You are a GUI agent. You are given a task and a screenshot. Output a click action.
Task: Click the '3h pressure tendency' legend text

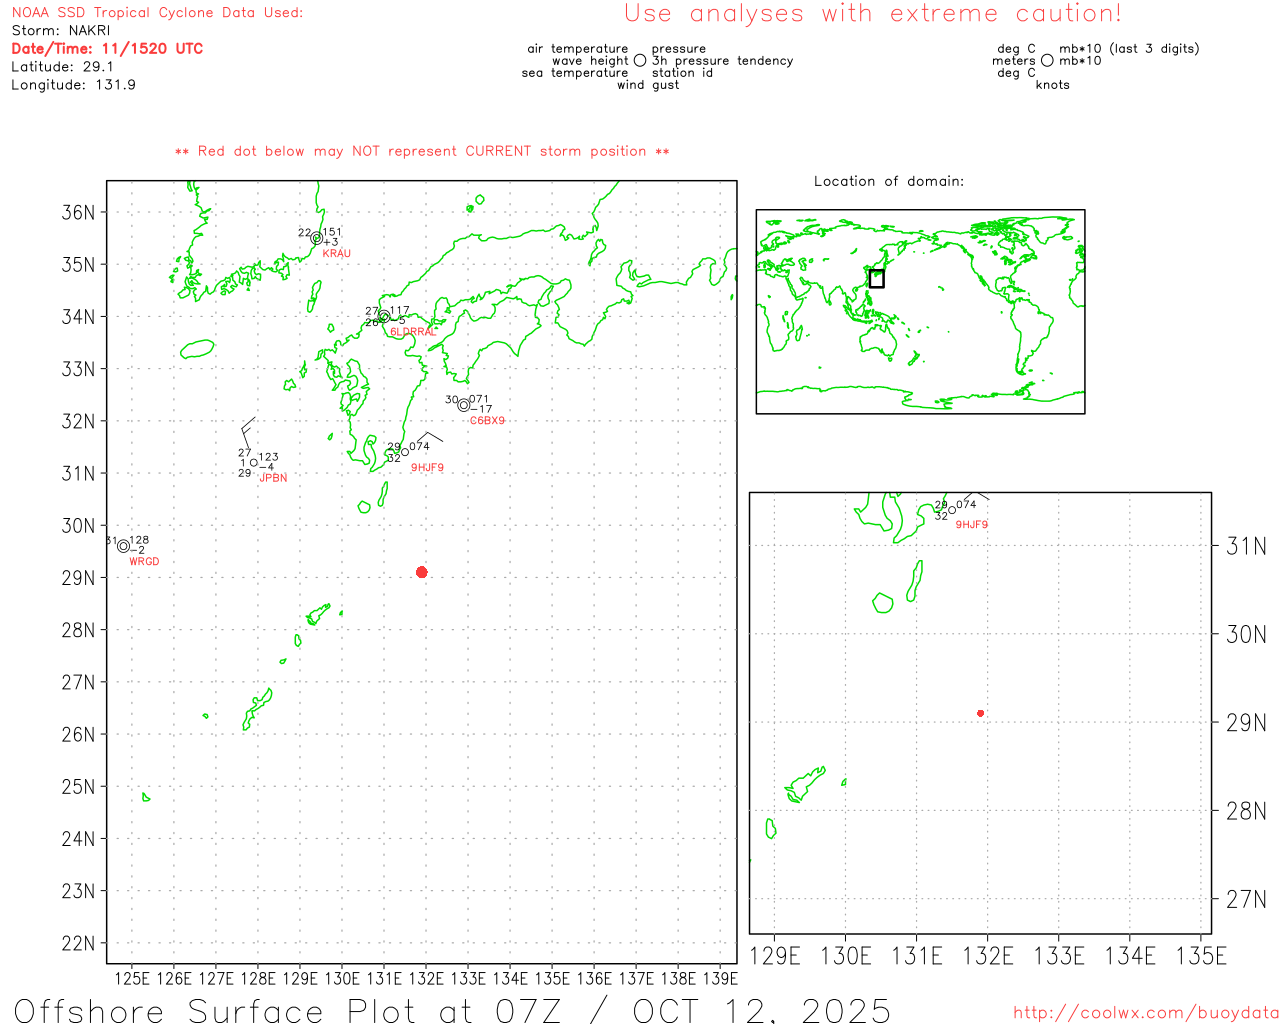coord(723,61)
